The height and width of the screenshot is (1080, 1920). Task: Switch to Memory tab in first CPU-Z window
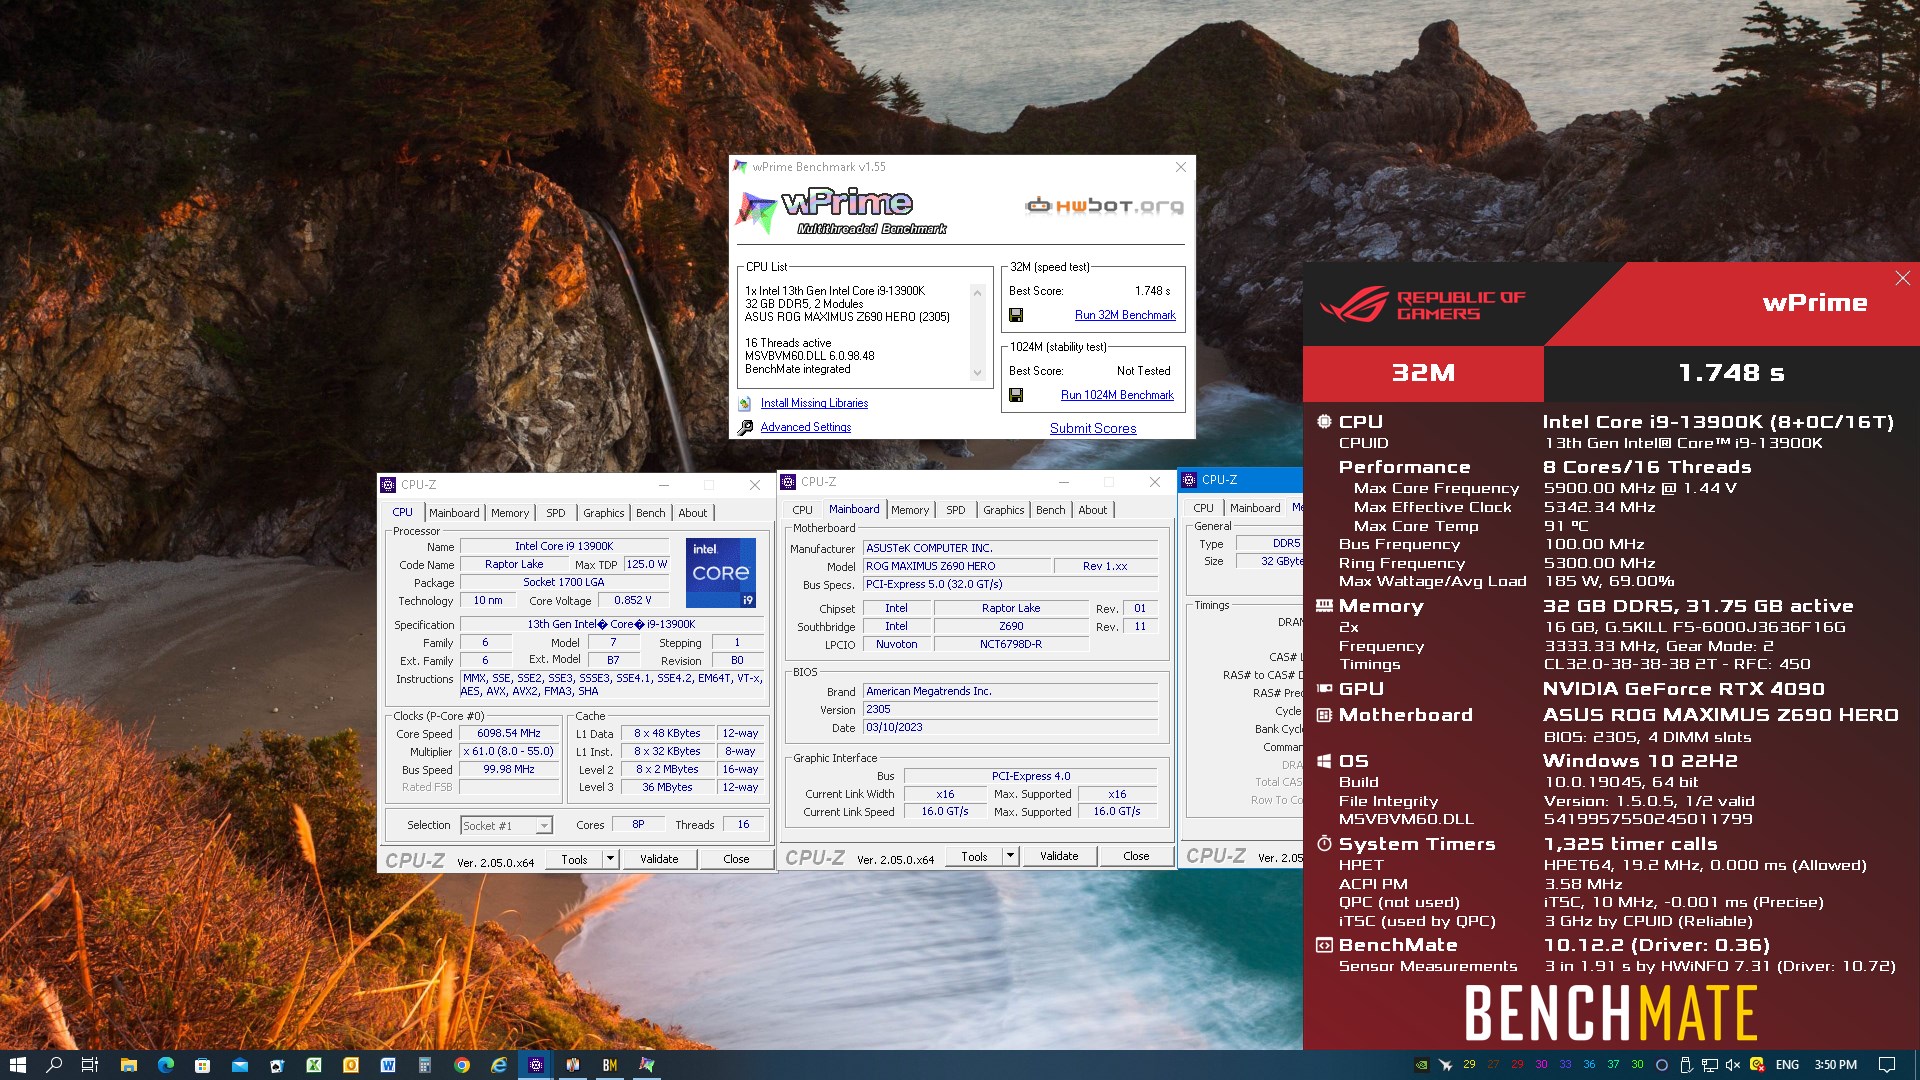(510, 513)
